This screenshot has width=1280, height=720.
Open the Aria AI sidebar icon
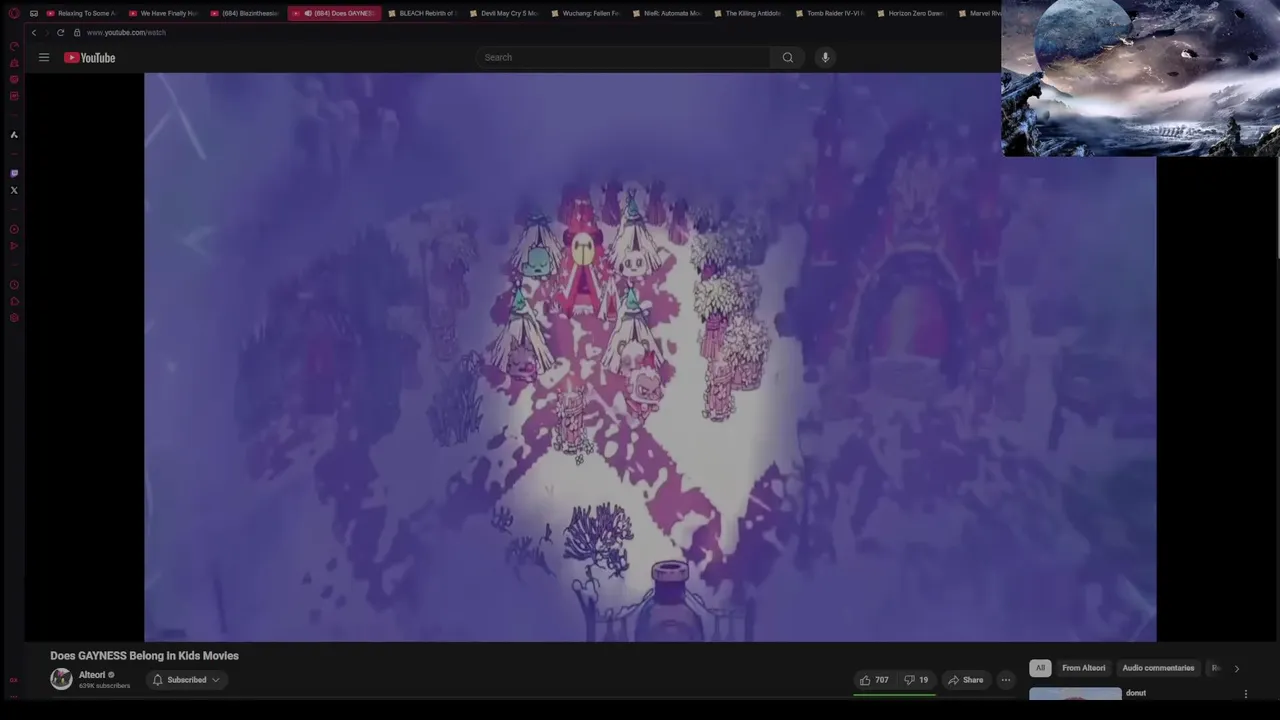[x=14, y=134]
